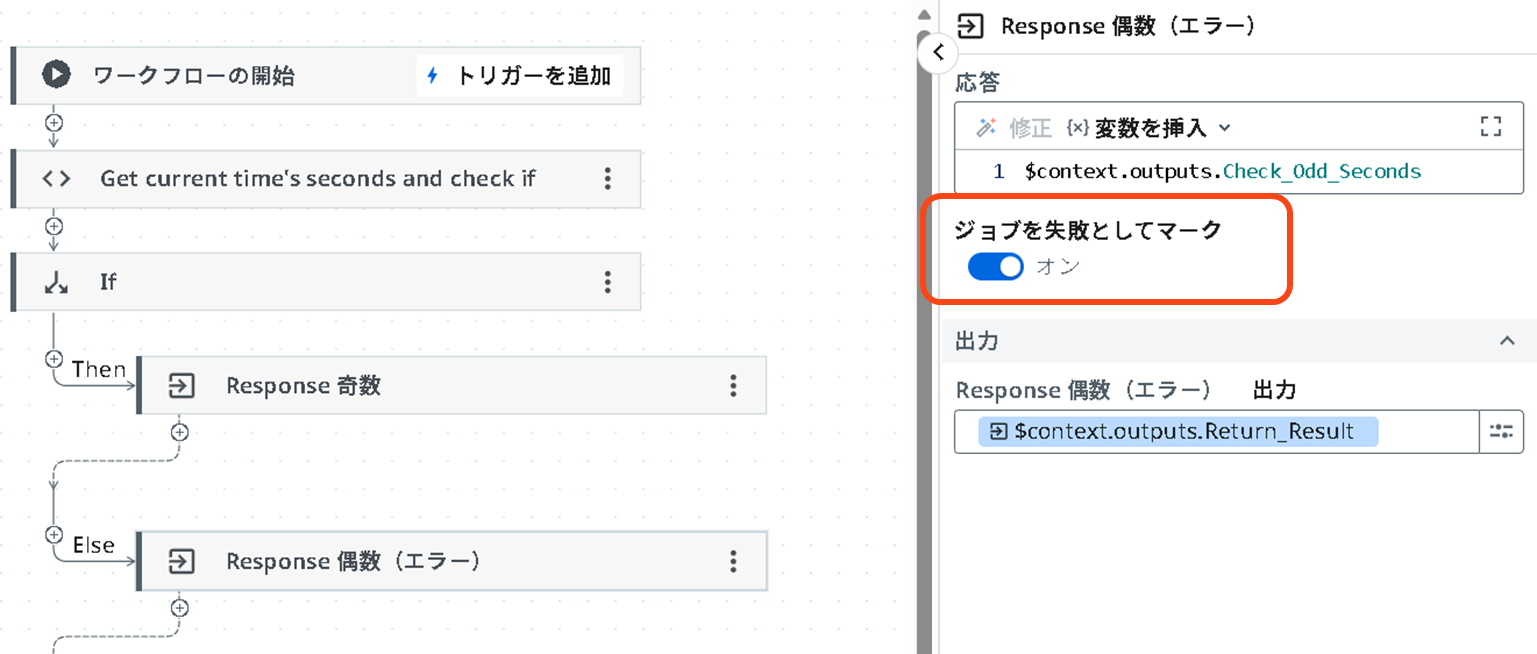Image resolution: width=1537 pixels, height=654 pixels.
Task: Click in the $context.outputs.Check_Odd_Seconds code line
Action: coord(1222,171)
